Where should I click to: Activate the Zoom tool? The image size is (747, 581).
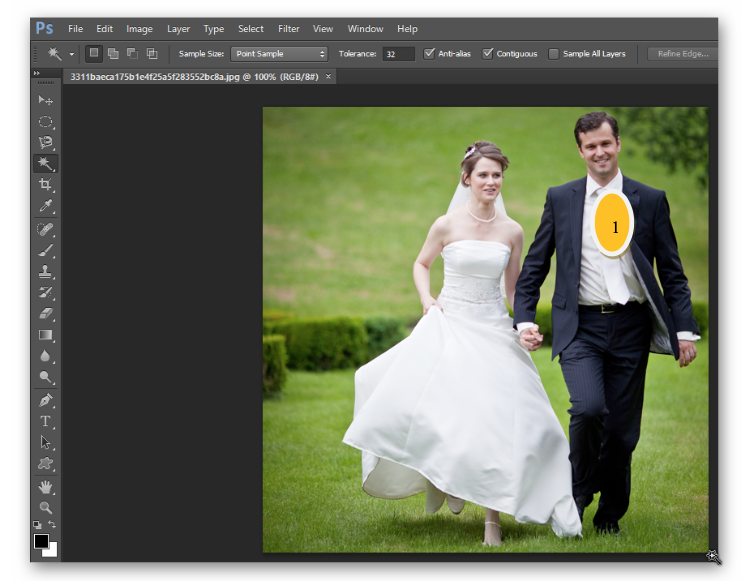coord(45,508)
